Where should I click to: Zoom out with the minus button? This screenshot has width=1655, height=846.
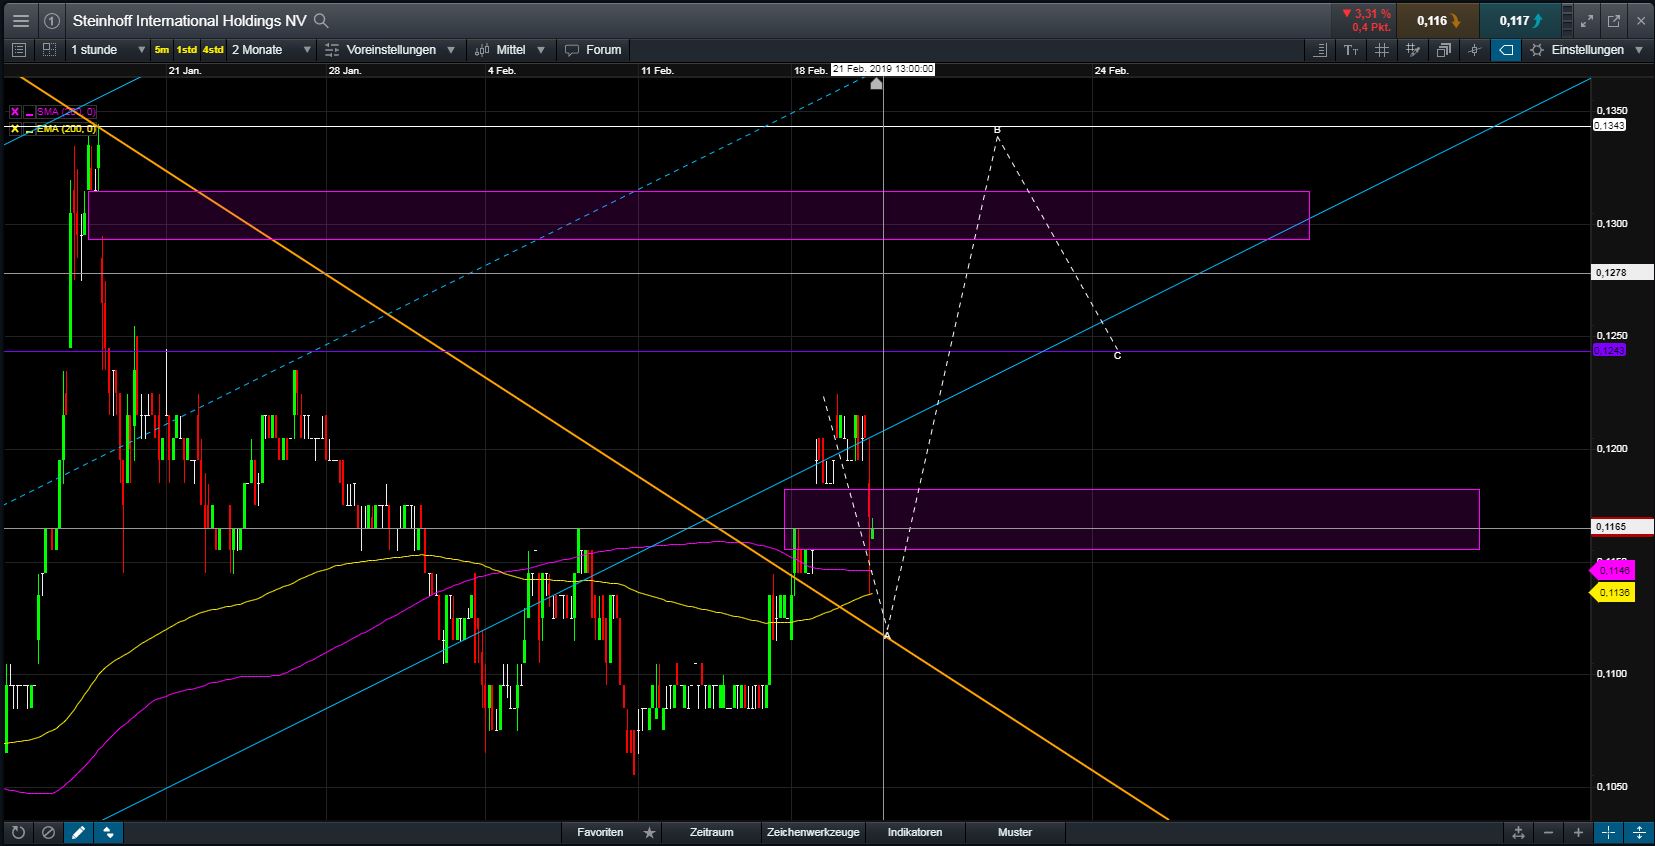1548,832
